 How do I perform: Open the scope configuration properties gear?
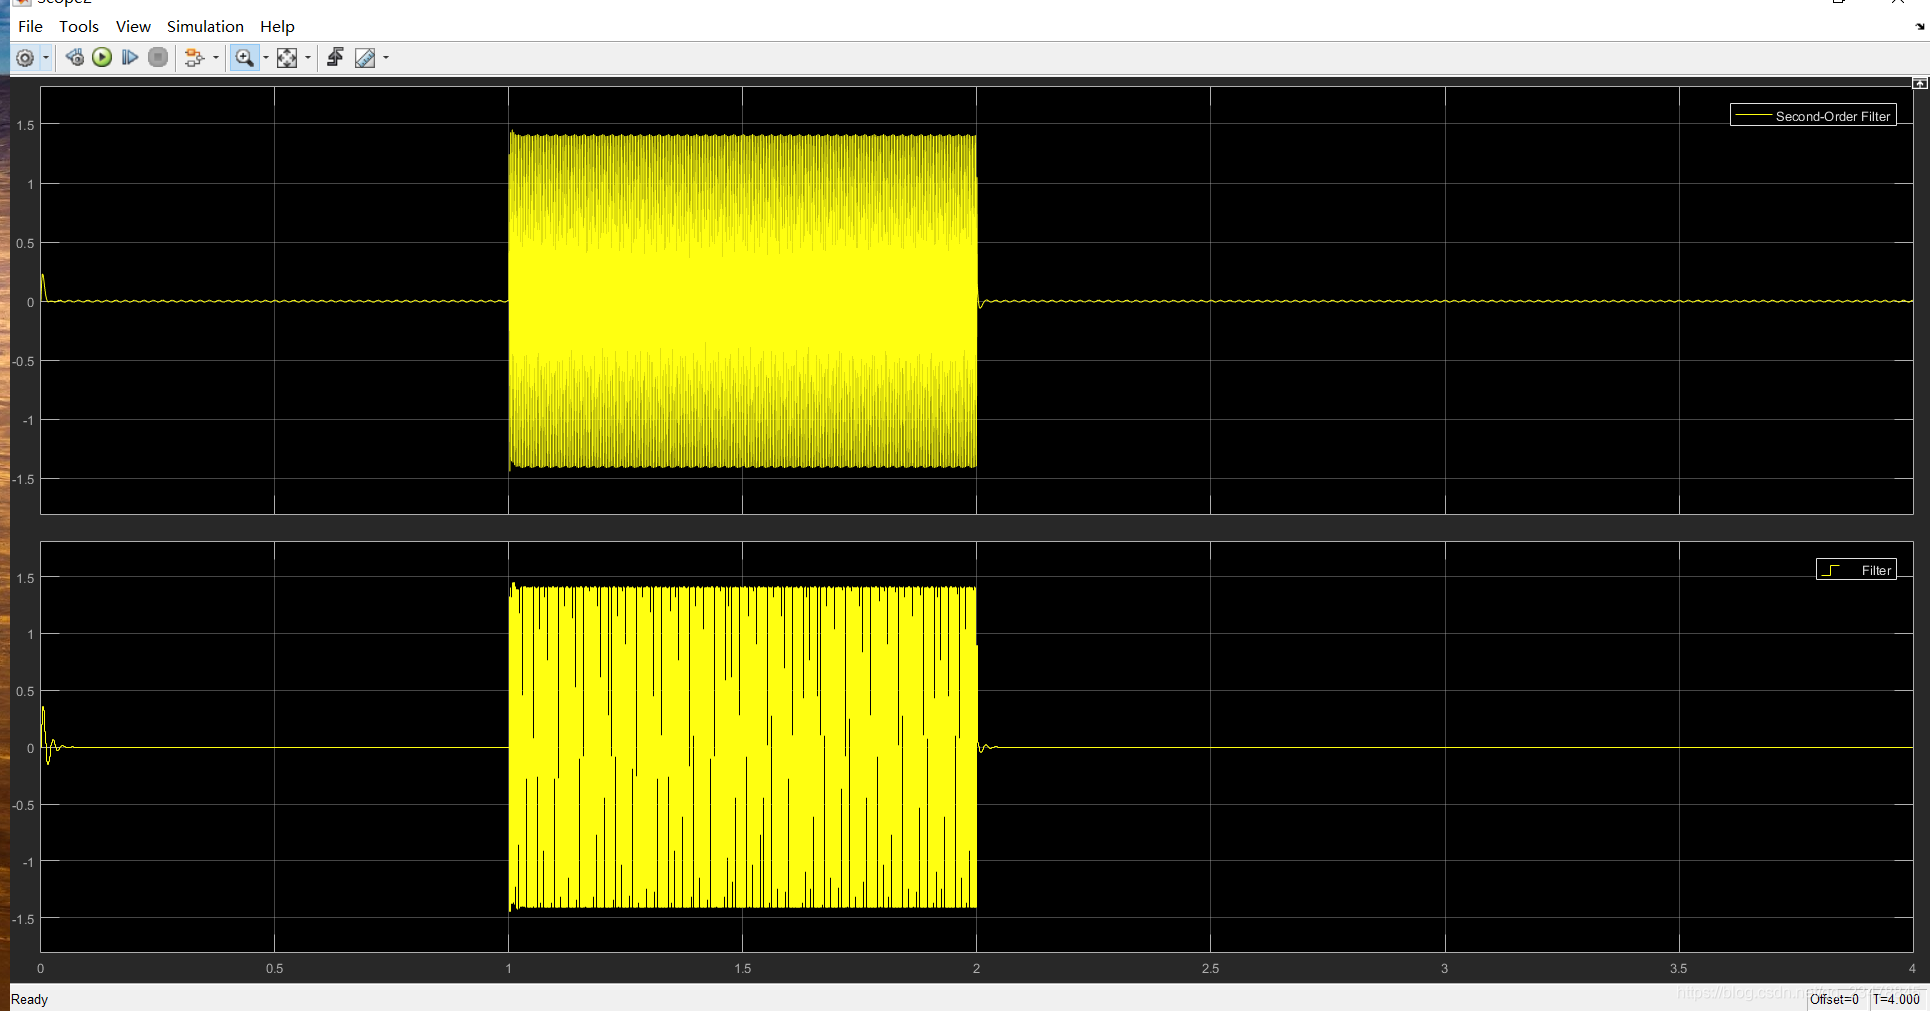[25, 58]
